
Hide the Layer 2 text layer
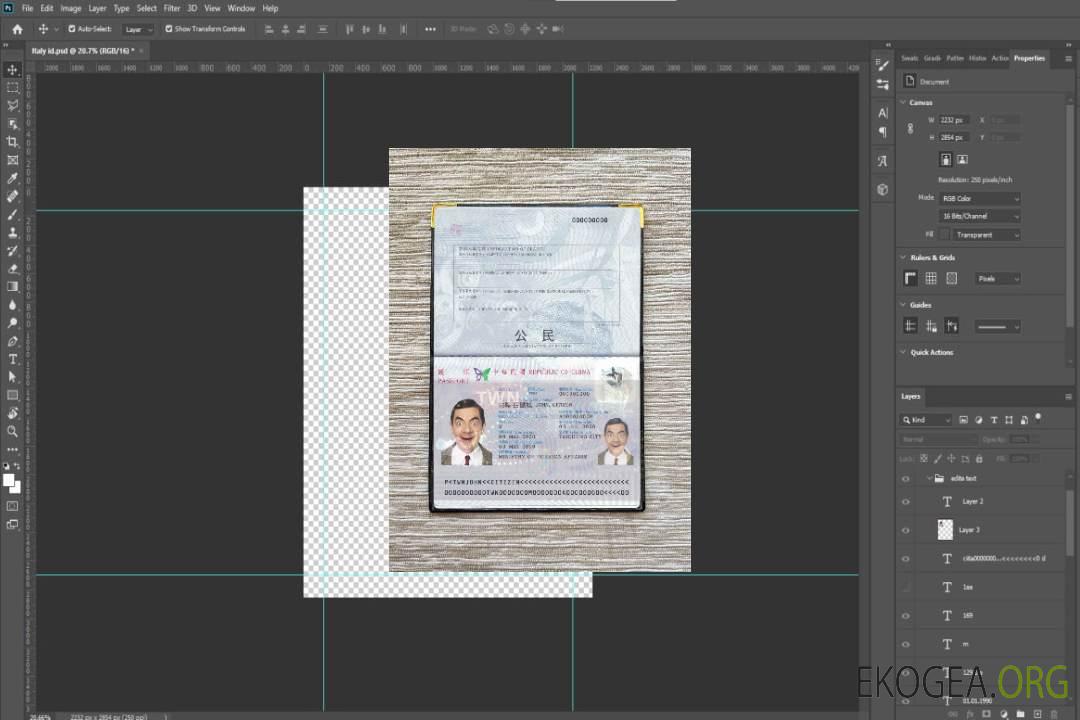point(906,502)
